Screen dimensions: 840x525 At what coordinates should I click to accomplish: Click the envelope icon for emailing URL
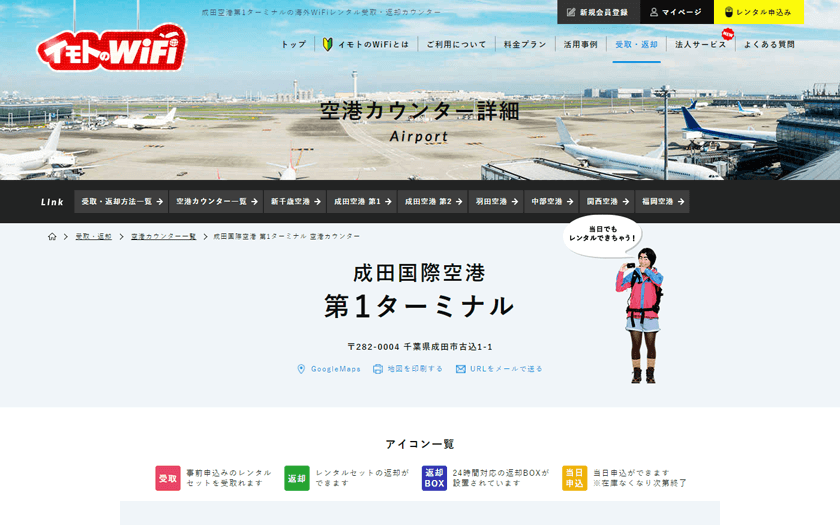[x=461, y=369]
